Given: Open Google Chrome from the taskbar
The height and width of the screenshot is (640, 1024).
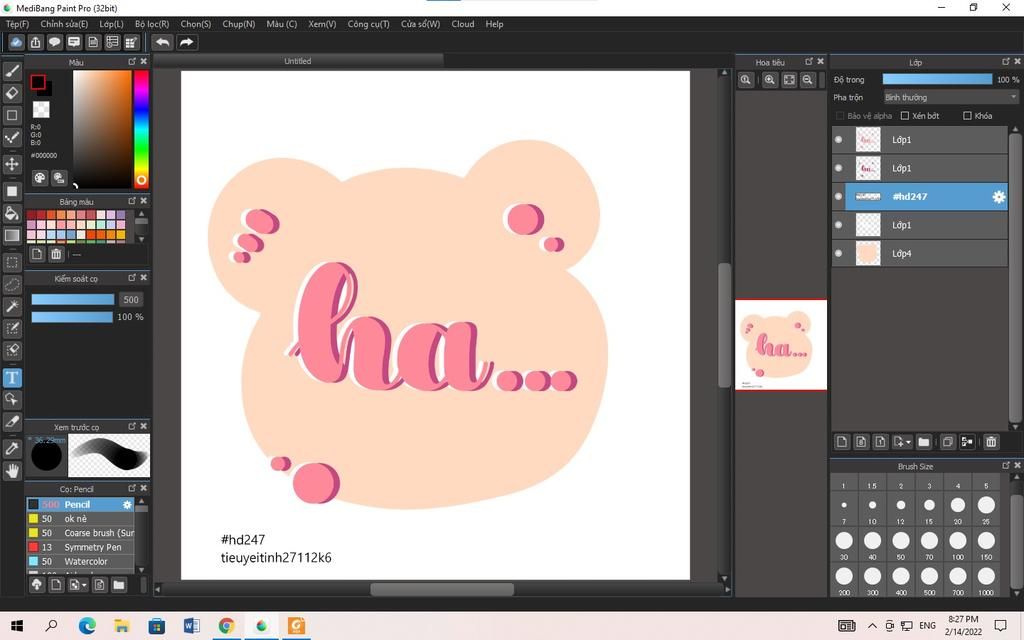Looking at the screenshot, I should [x=226, y=626].
